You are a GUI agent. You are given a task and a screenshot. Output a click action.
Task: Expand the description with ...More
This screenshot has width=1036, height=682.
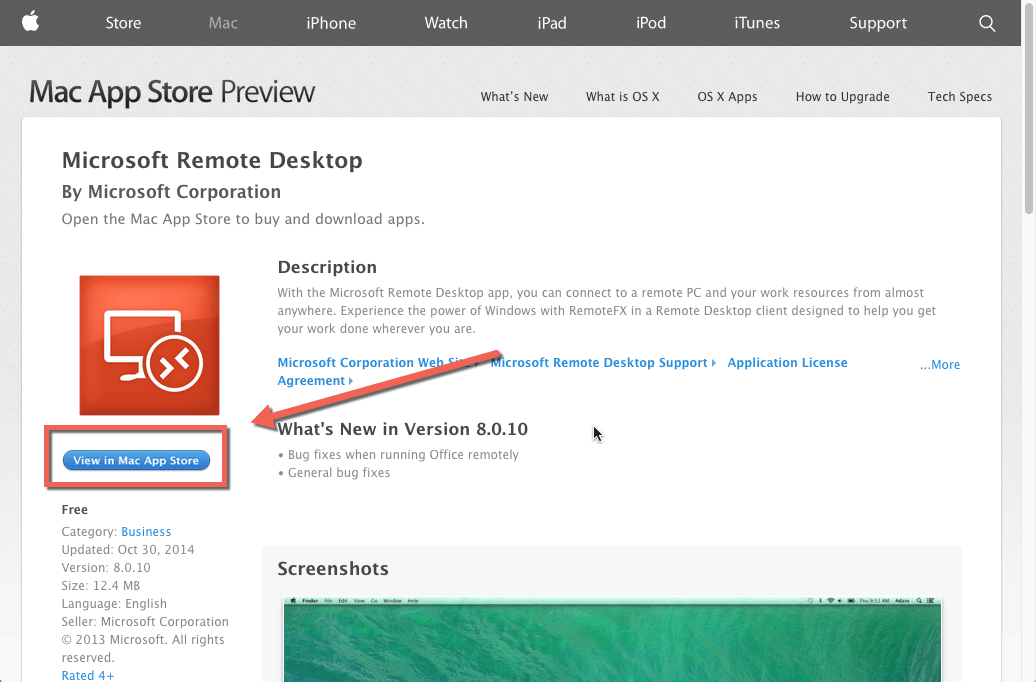(940, 365)
